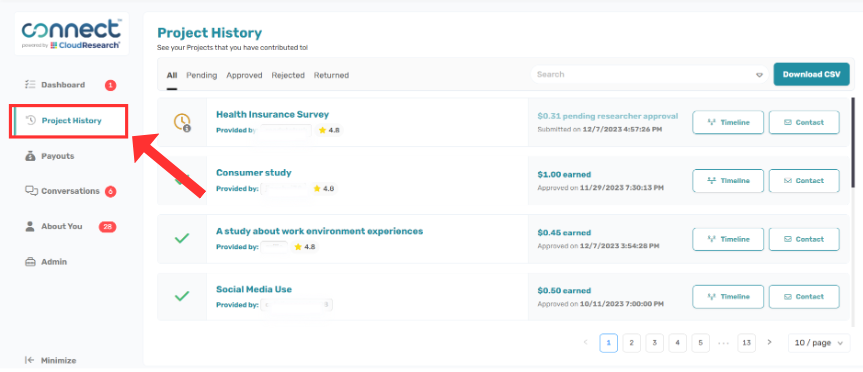The width and height of the screenshot is (863, 372).
Task: Open the Consumer study project
Action: pos(254,173)
